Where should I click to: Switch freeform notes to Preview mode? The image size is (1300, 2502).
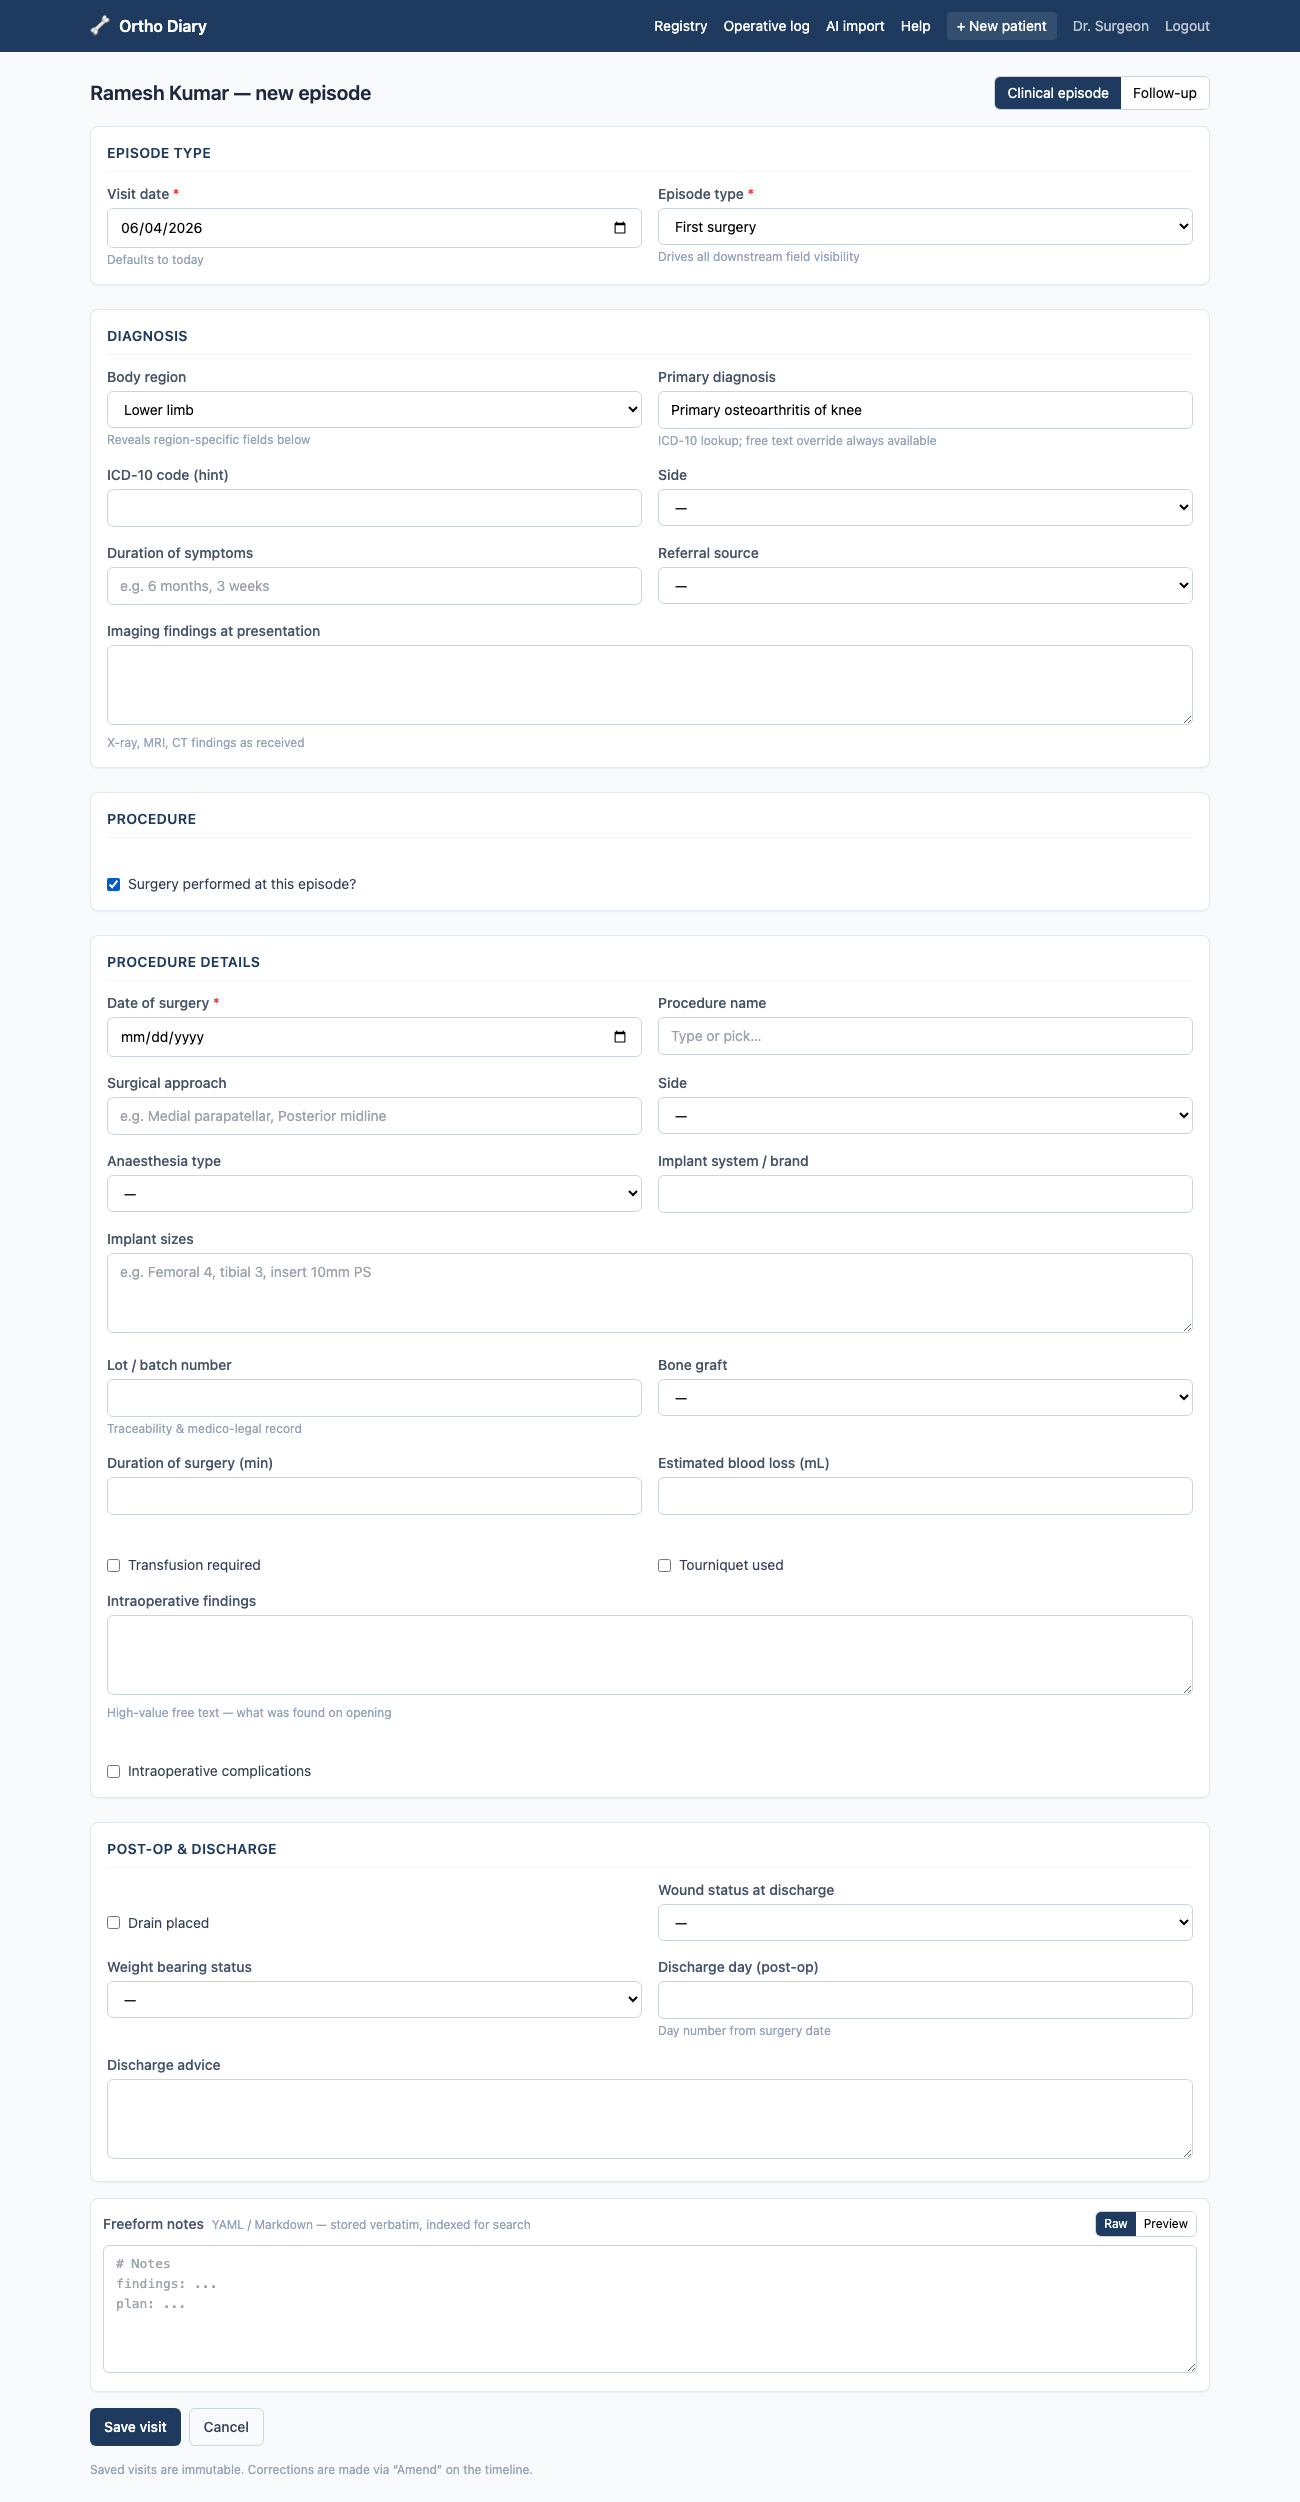(1166, 2224)
